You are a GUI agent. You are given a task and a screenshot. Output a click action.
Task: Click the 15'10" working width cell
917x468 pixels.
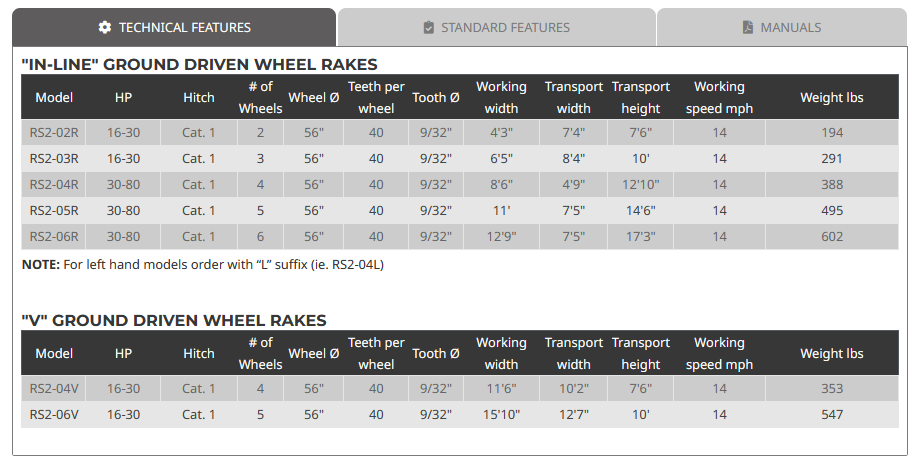click(x=501, y=414)
